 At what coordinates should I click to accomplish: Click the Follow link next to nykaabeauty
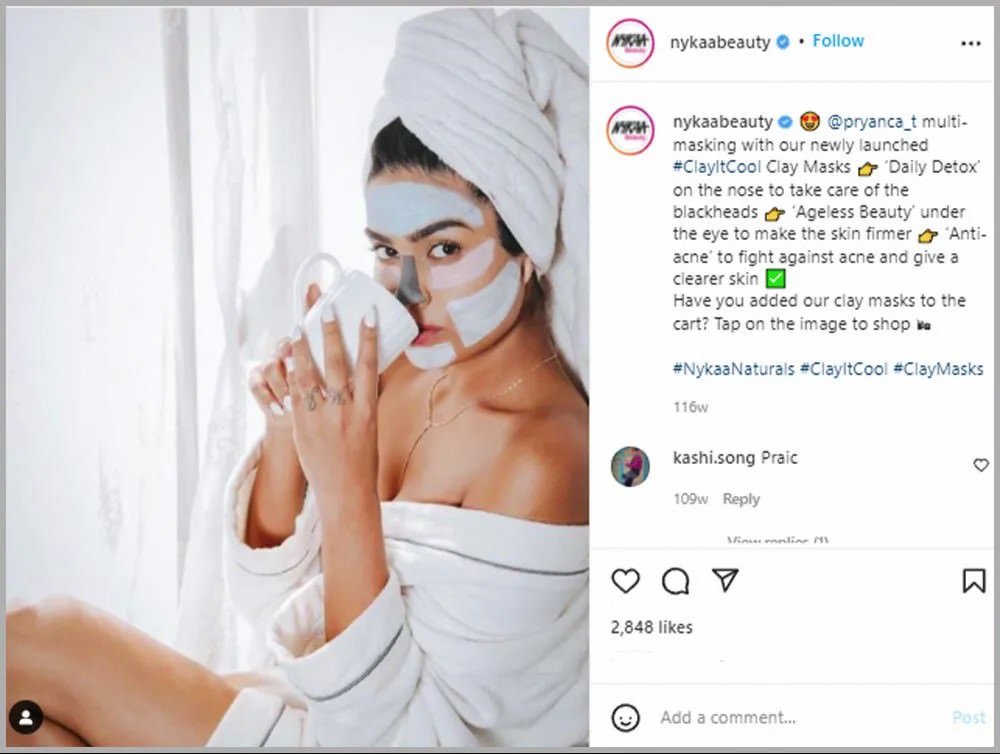[x=838, y=41]
